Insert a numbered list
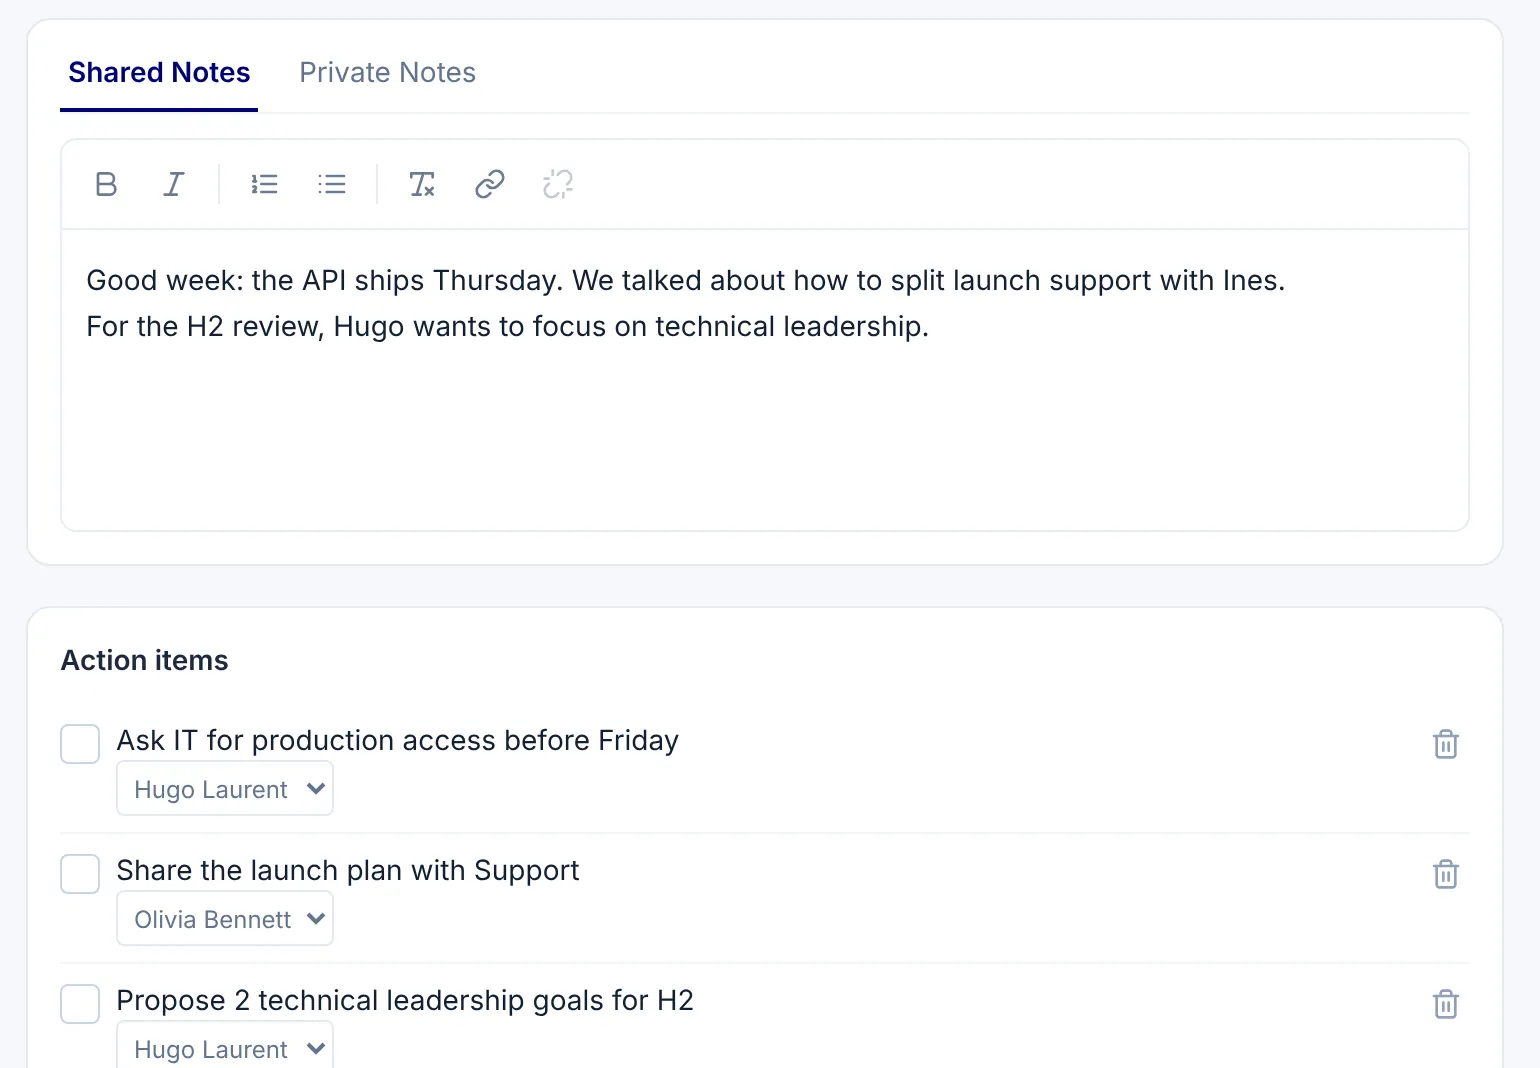 click(264, 184)
